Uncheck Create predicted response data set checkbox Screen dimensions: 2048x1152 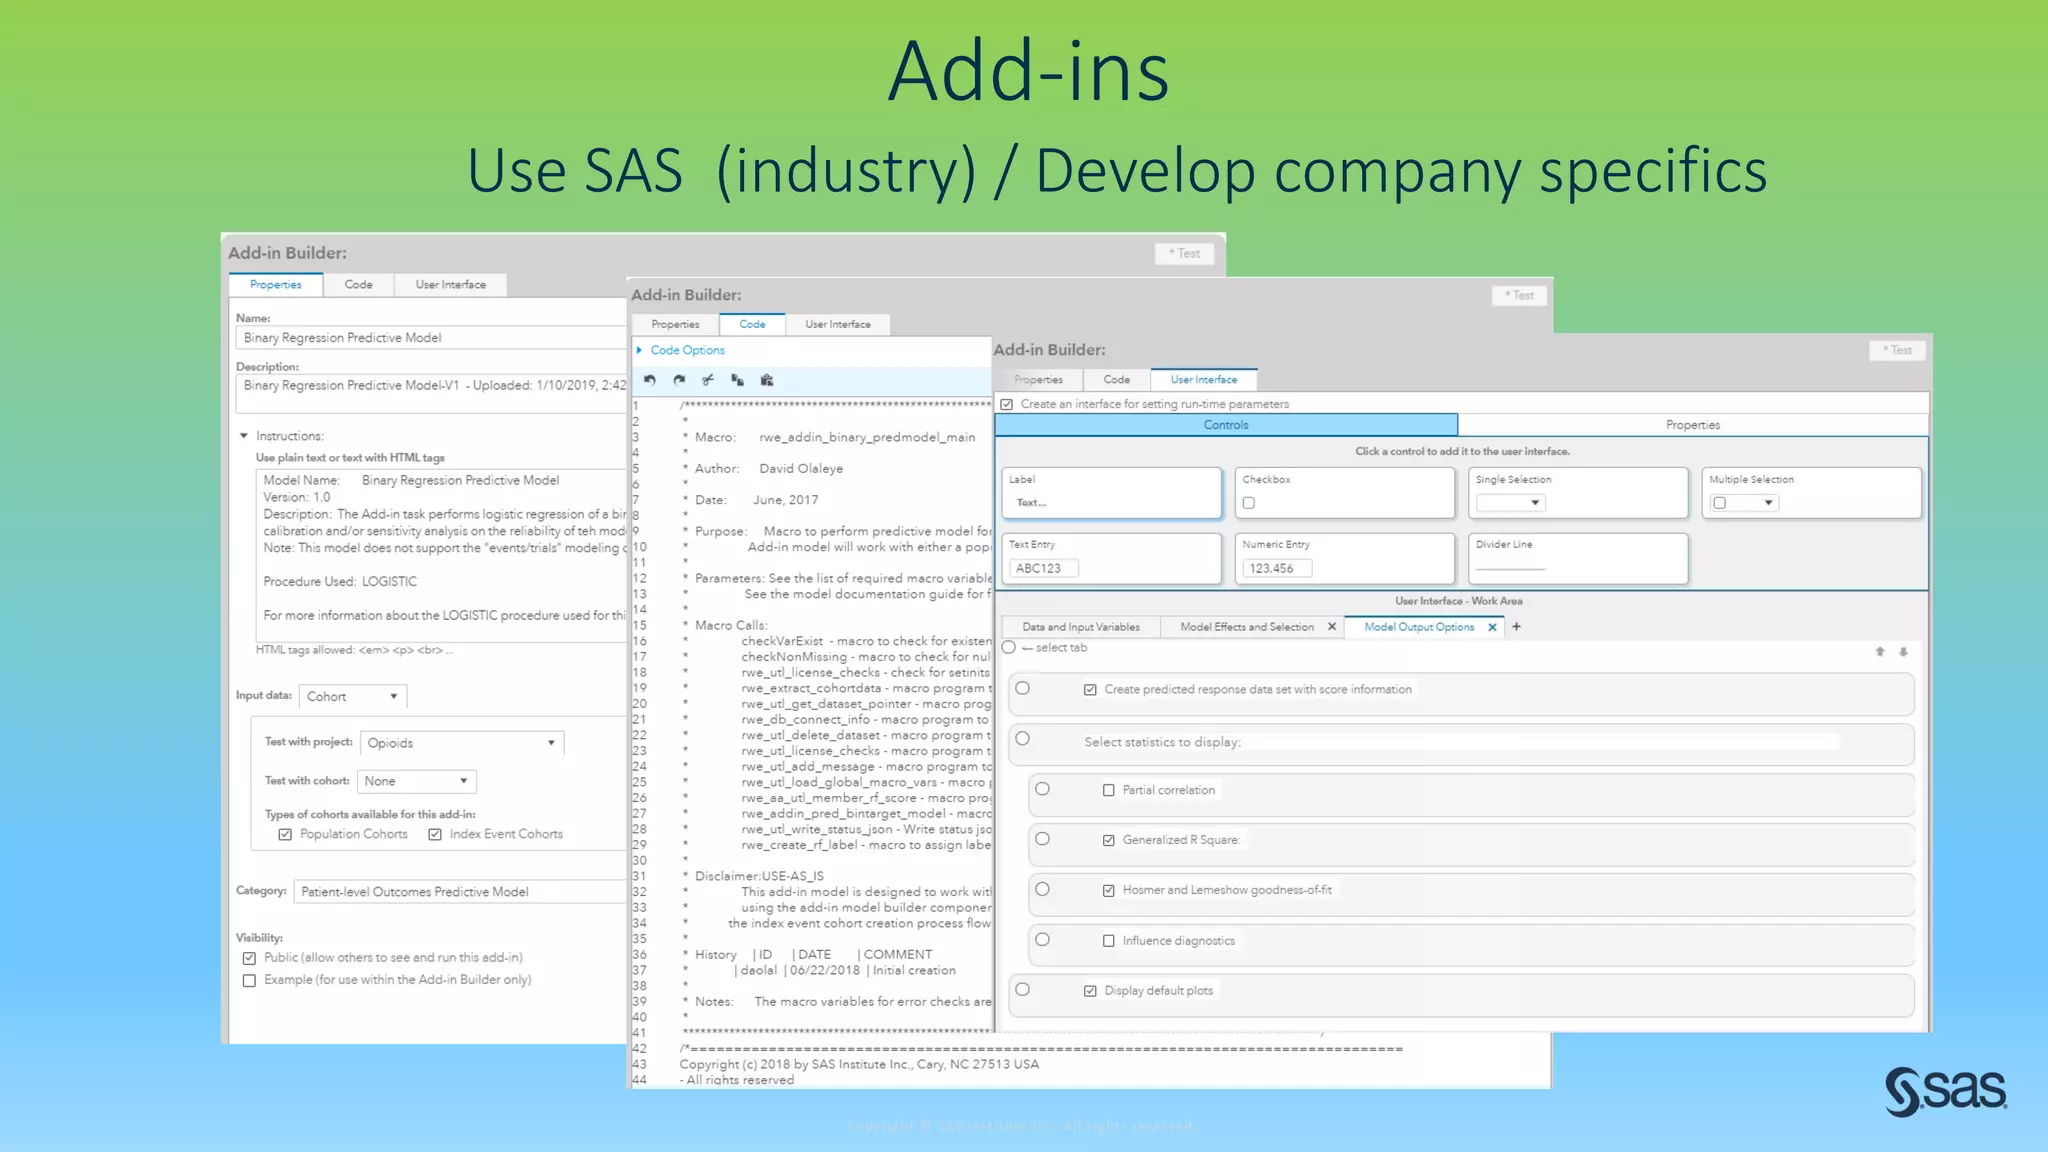coord(1090,690)
